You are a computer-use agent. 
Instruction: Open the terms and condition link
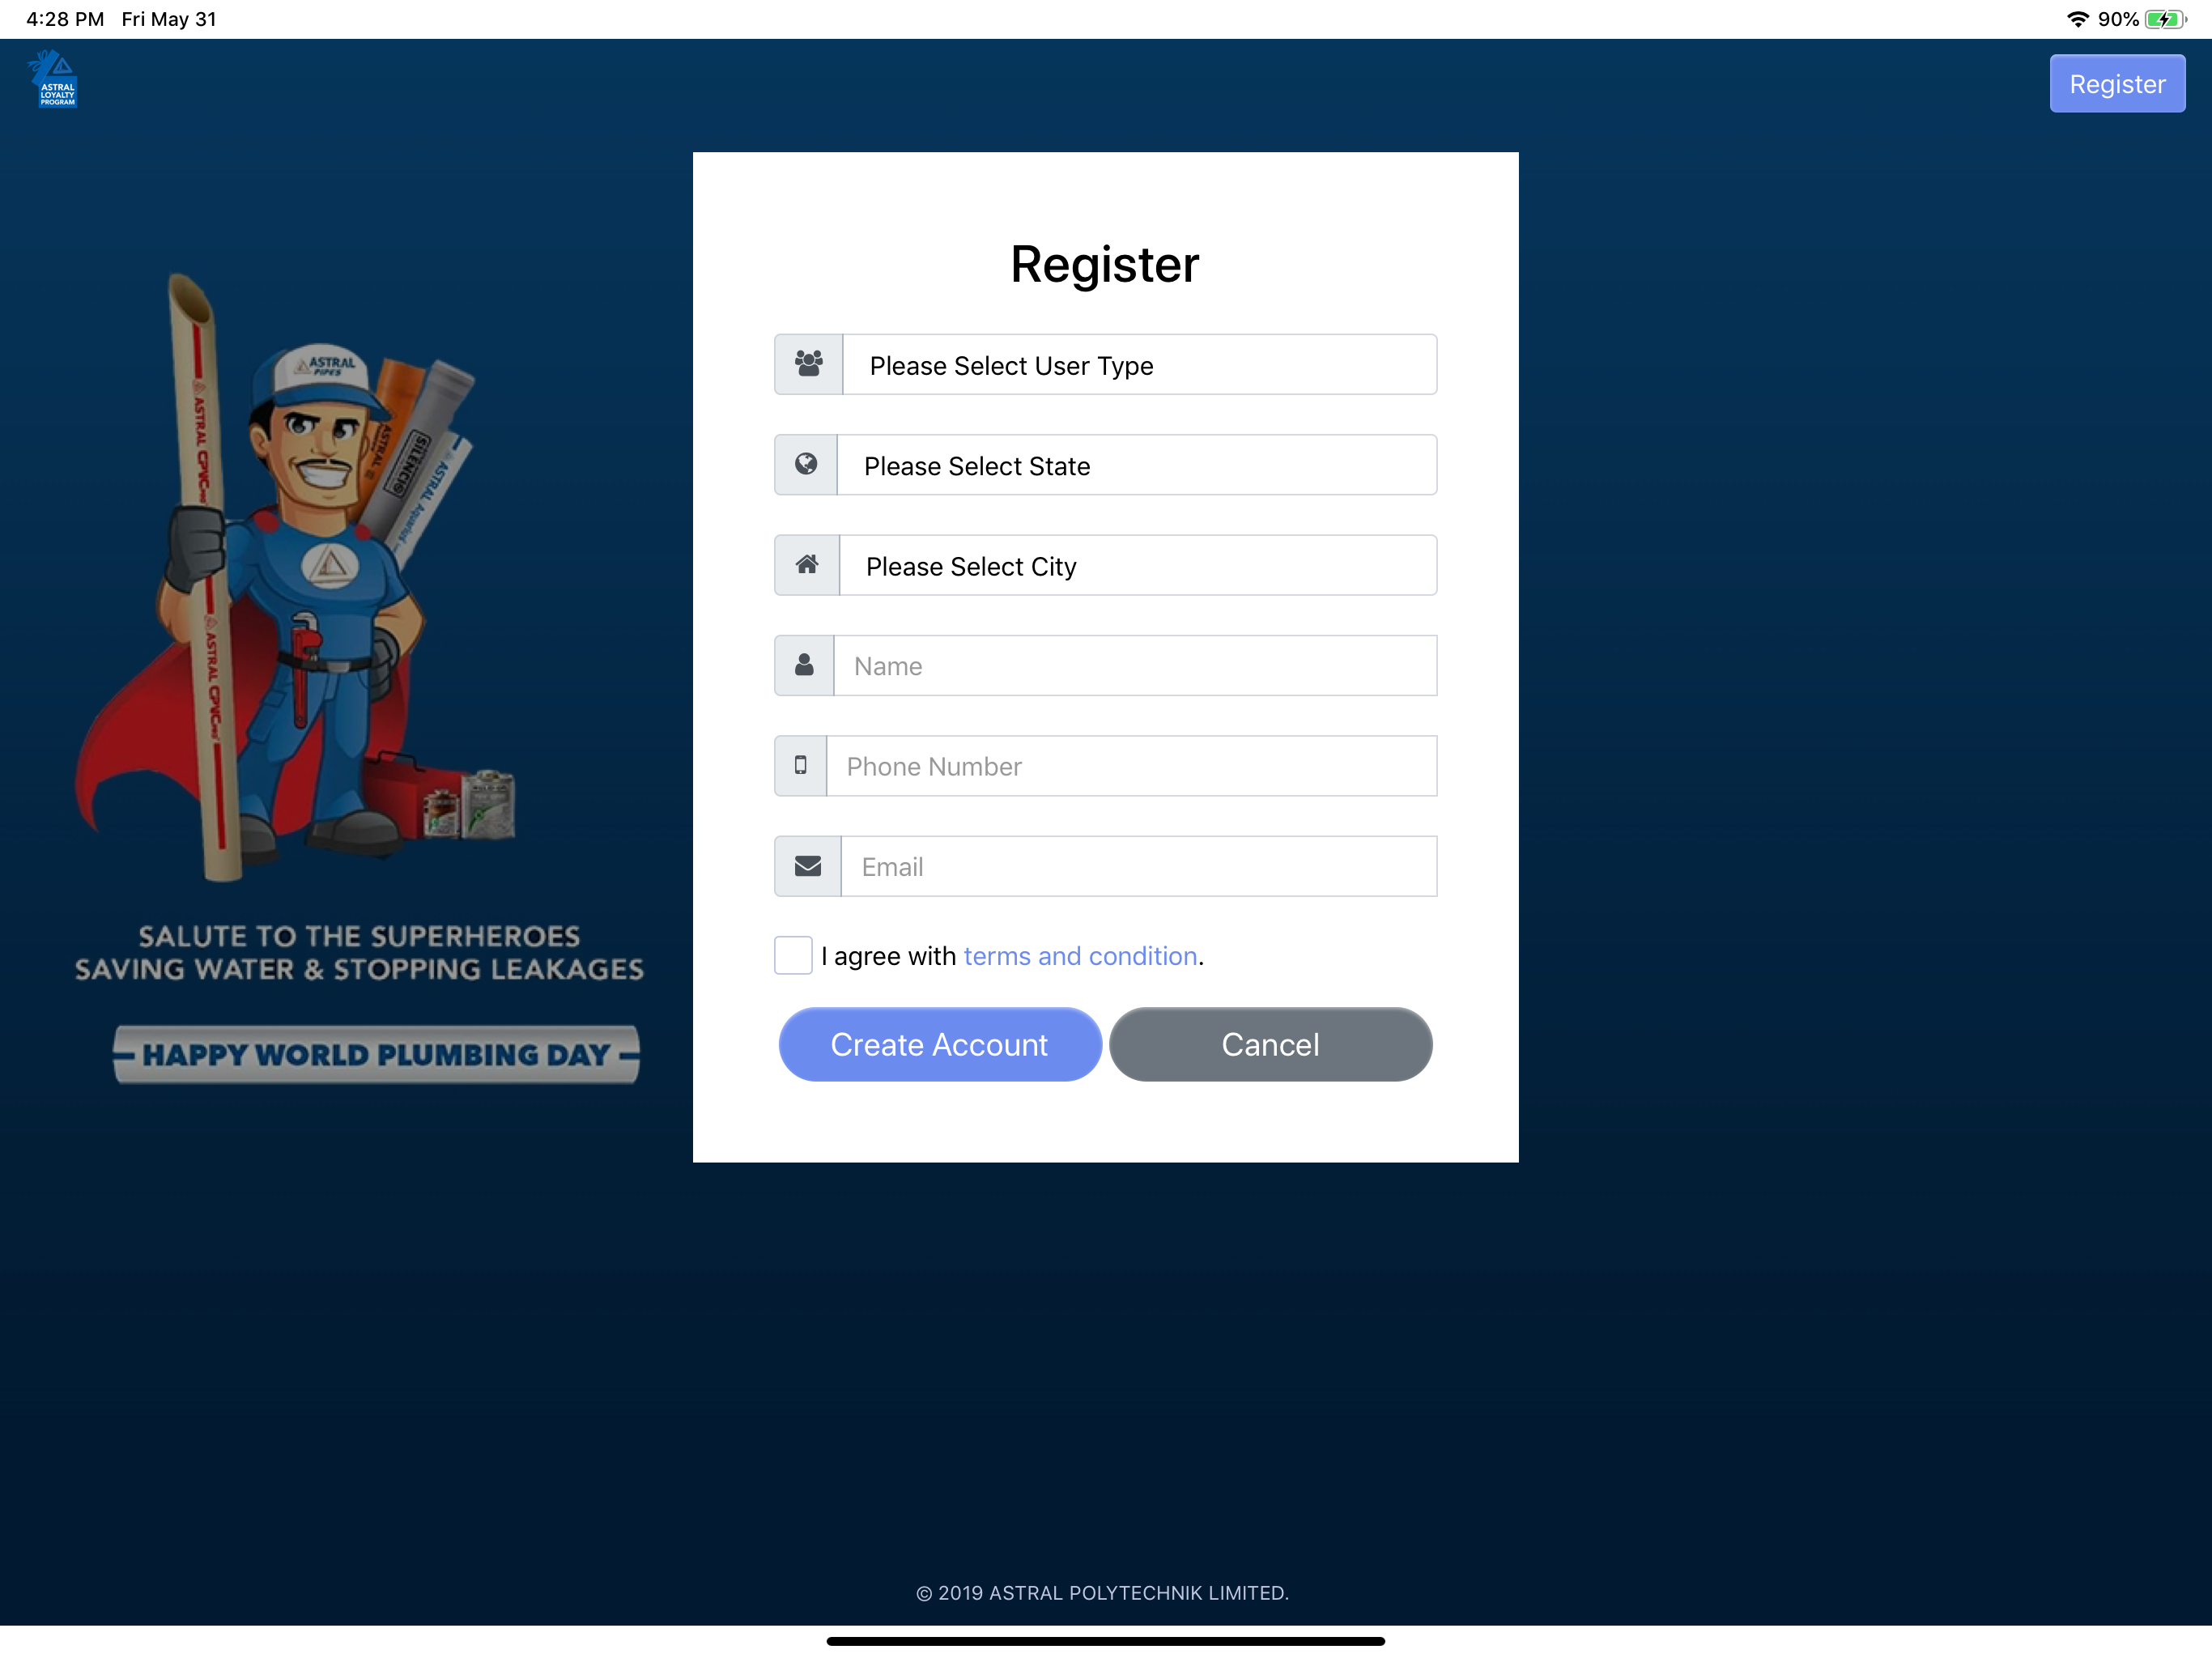(1080, 956)
